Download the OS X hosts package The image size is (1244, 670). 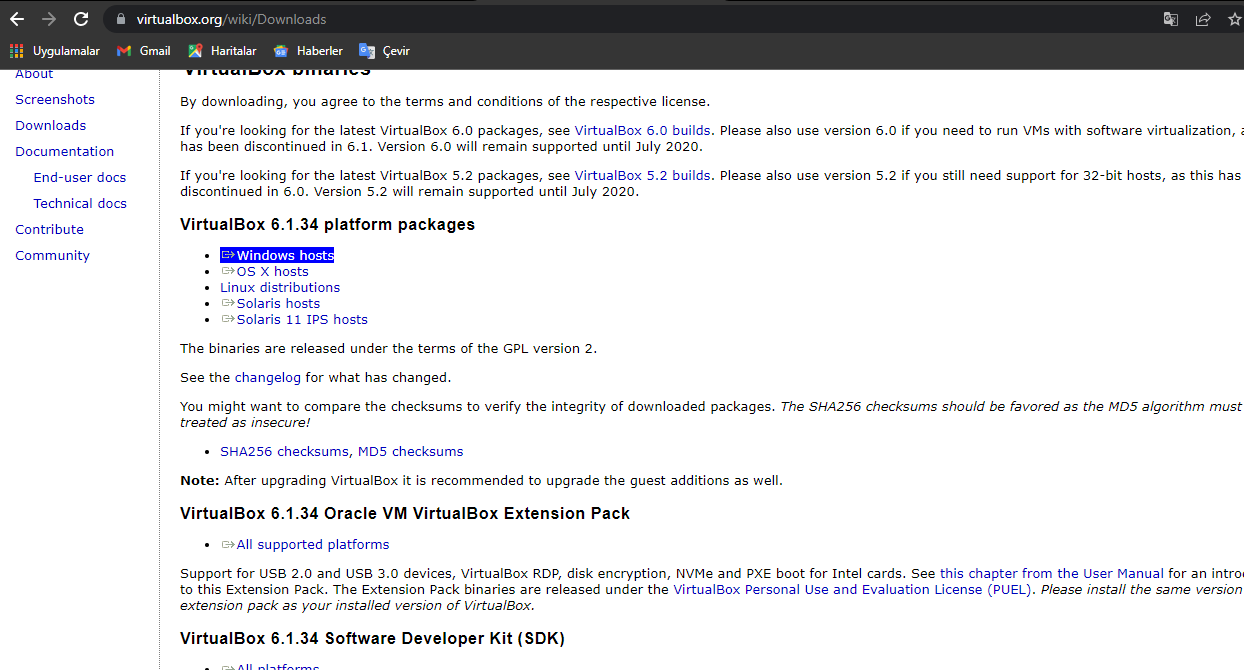pos(265,271)
